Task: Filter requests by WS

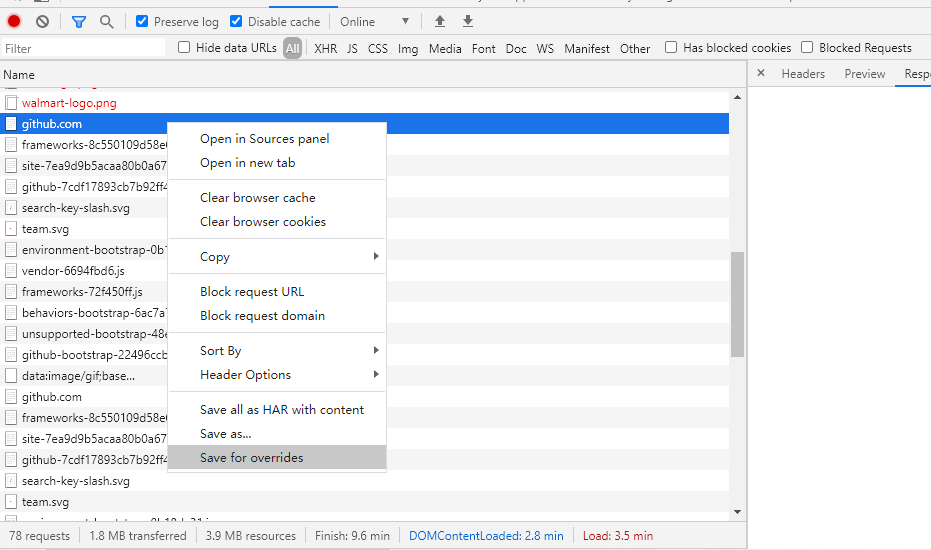Action: pyautogui.click(x=544, y=49)
